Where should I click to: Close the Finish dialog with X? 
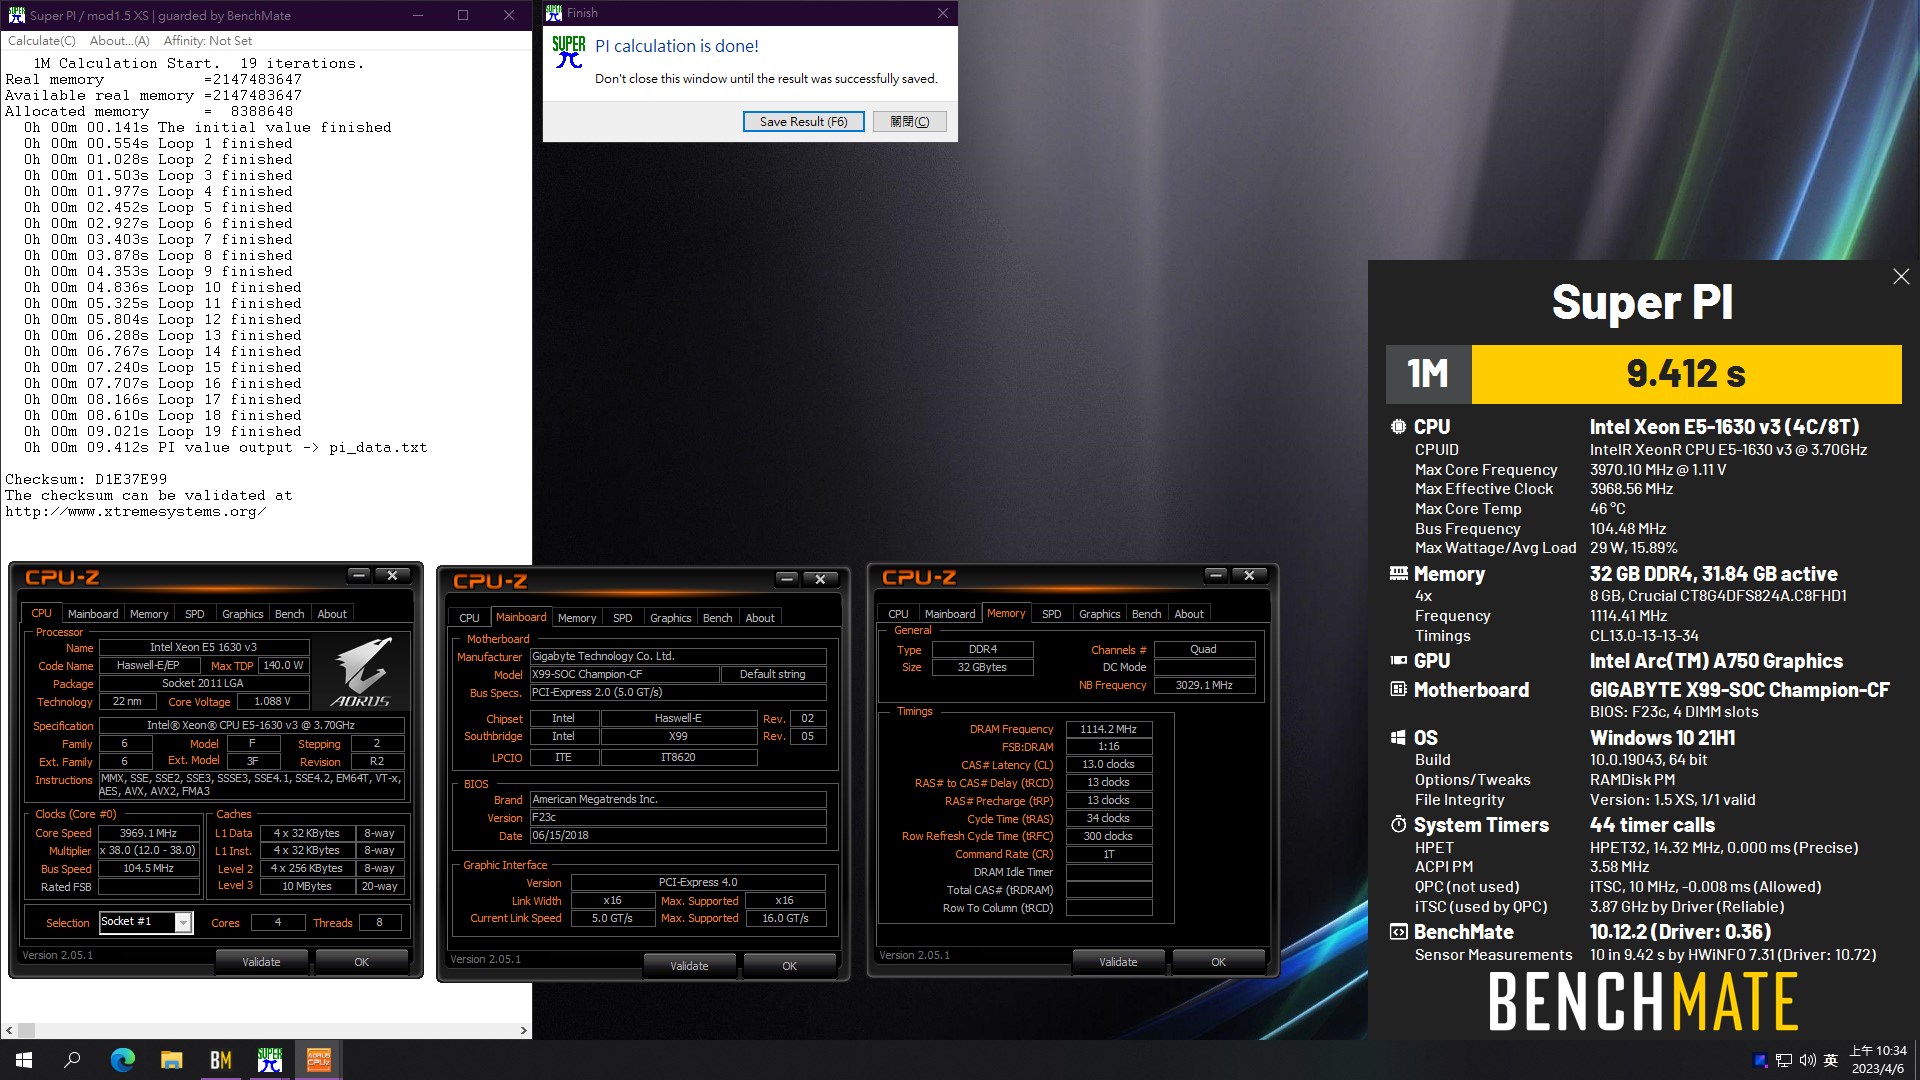pos(942,13)
